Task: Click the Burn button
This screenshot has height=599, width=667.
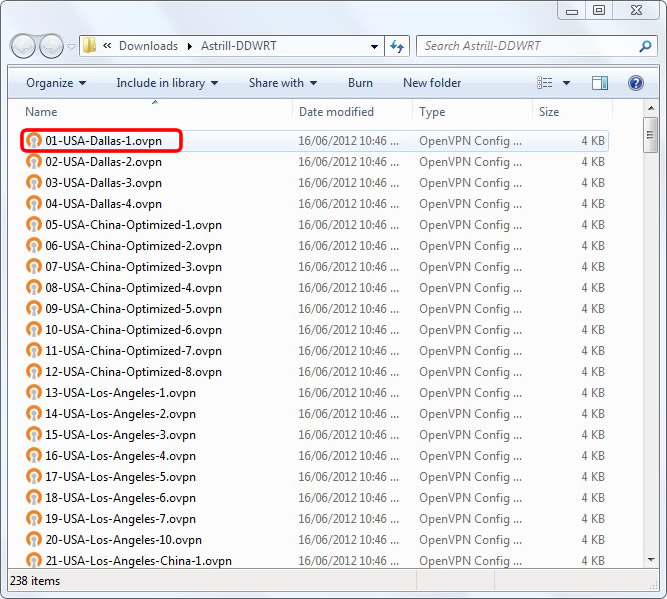Action: coord(360,83)
